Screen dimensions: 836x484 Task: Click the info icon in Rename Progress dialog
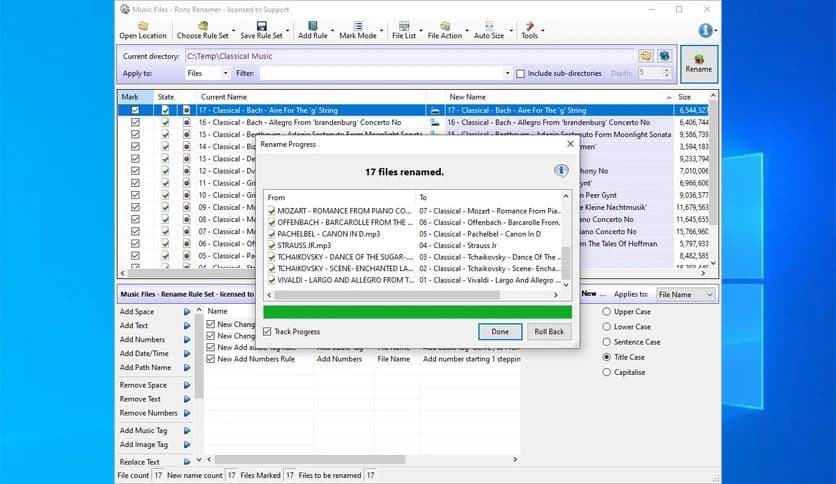pos(561,171)
